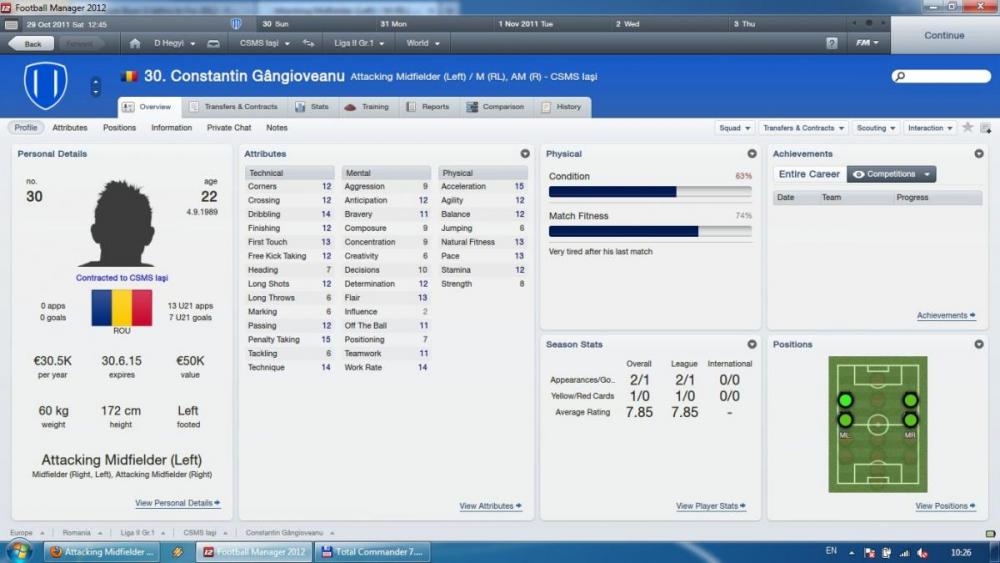Open the Attributes panel options circle icon
The image size is (1000, 563).
click(x=525, y=154)
